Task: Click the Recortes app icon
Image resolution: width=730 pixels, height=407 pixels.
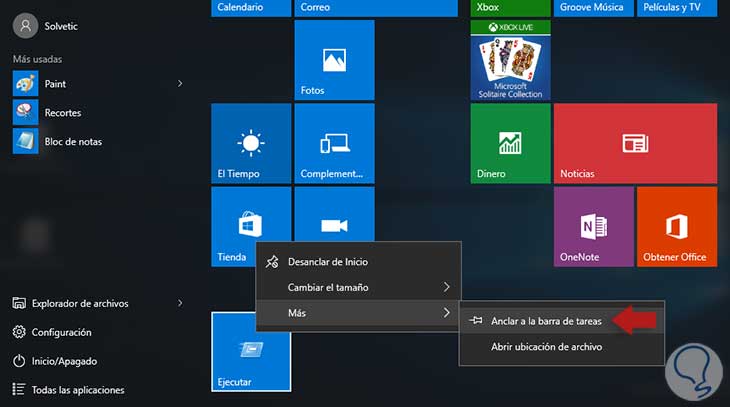Action: [x=25, y=113]
